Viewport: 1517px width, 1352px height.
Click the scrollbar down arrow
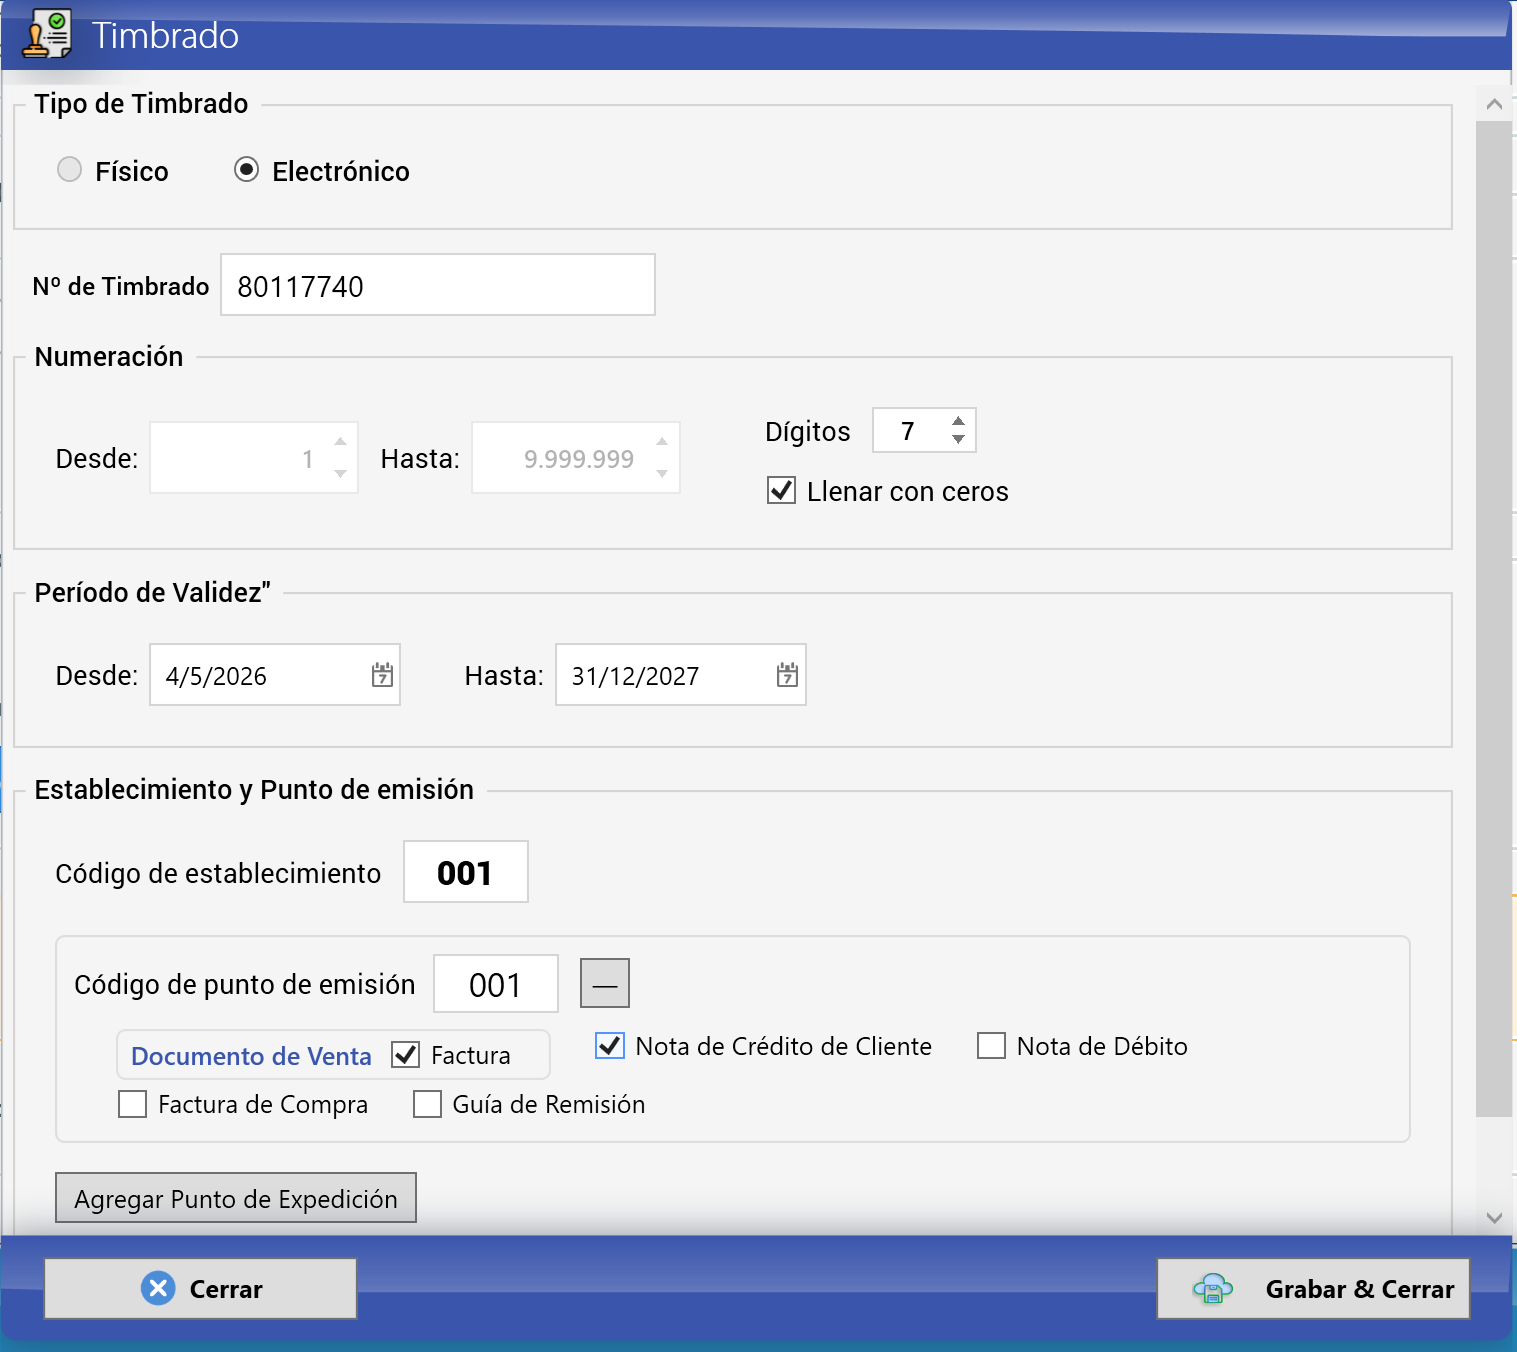(x=1494, y=1217)
